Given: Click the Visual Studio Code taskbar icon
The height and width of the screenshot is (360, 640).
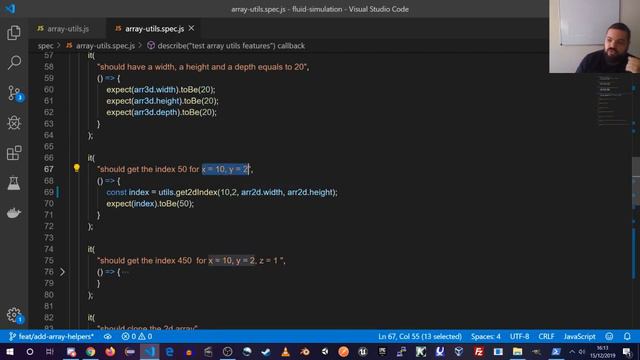Looking at the screenshot, I should coord(150,351).
